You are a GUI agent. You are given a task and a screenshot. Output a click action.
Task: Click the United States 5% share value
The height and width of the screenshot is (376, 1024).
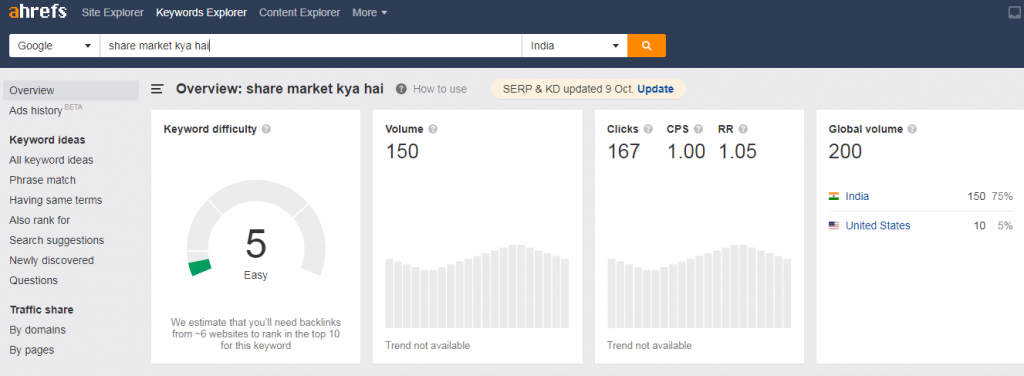point(1005,225)
